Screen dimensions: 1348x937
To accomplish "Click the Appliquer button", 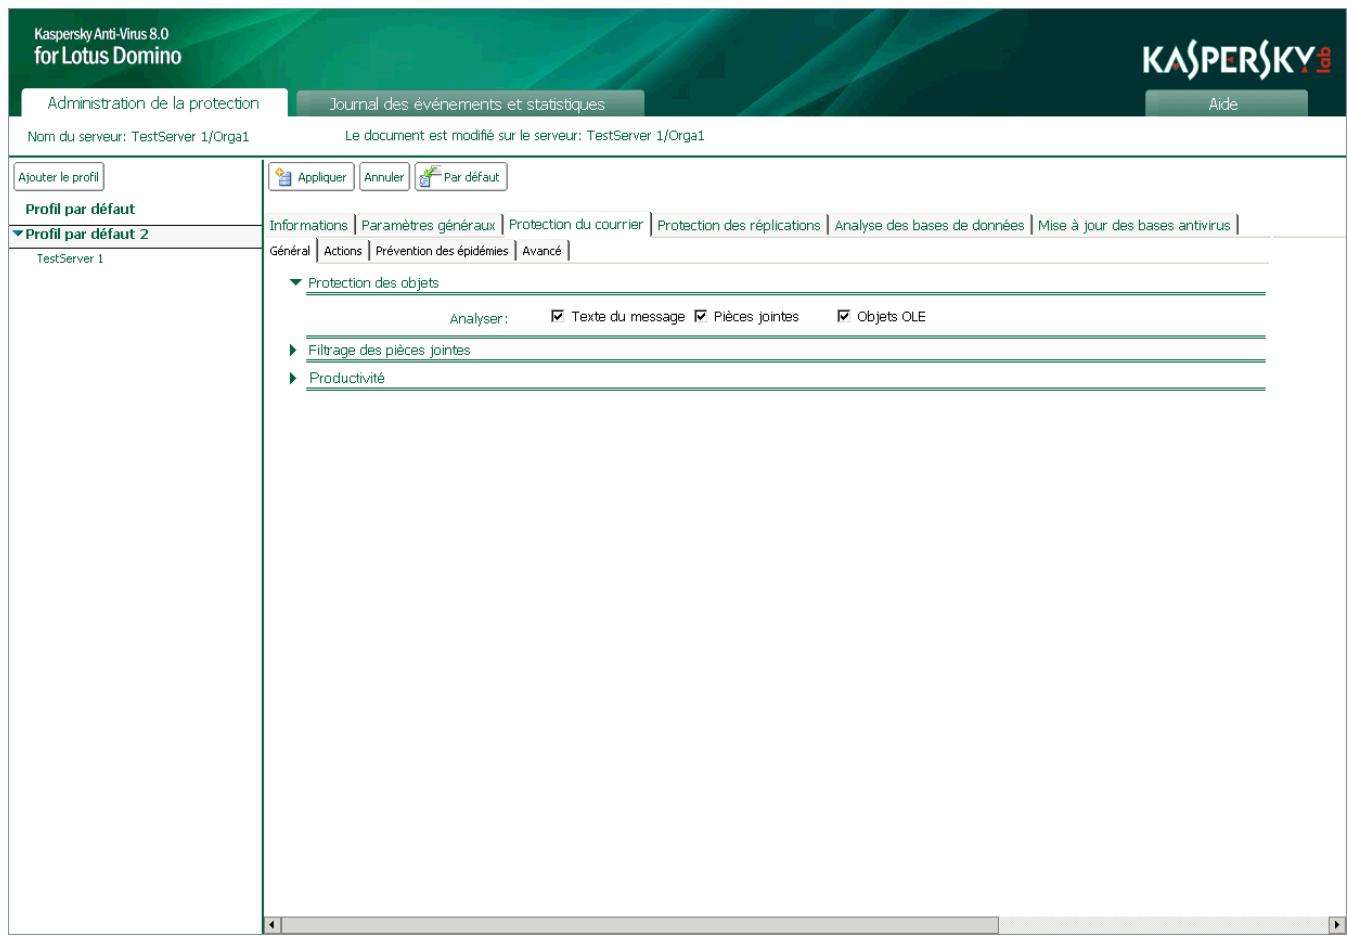I will pyautogui.click(x=311, y=177).
